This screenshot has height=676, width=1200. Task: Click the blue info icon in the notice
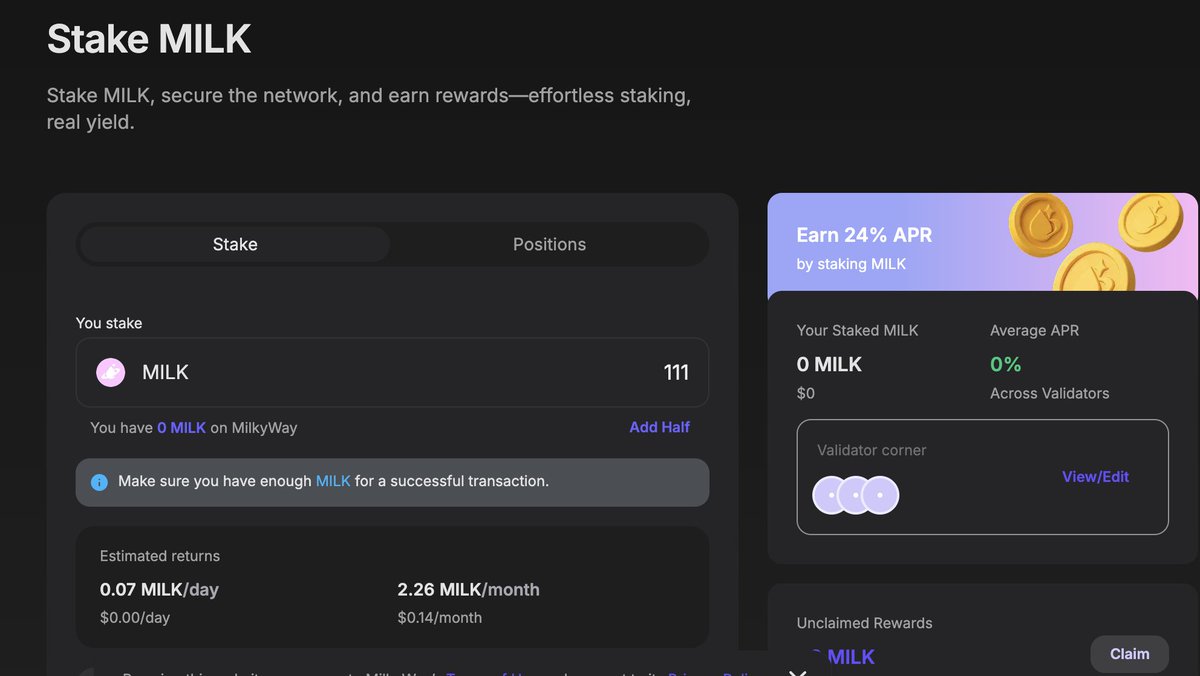99,482
